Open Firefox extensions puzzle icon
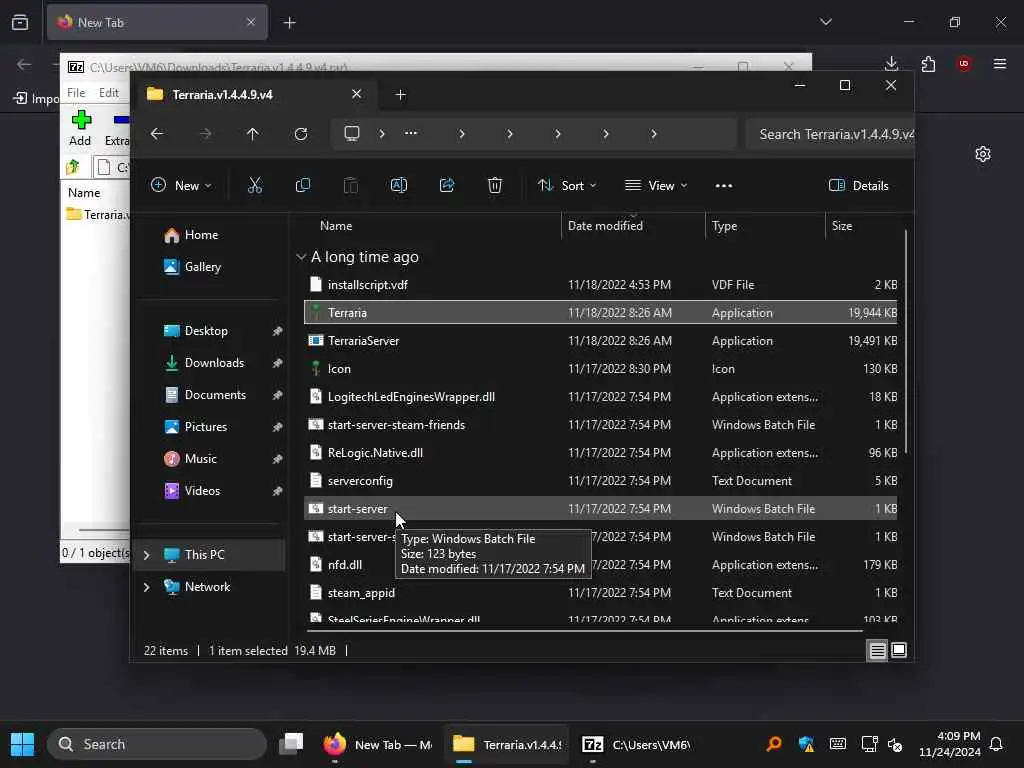 tap(928, 63)
